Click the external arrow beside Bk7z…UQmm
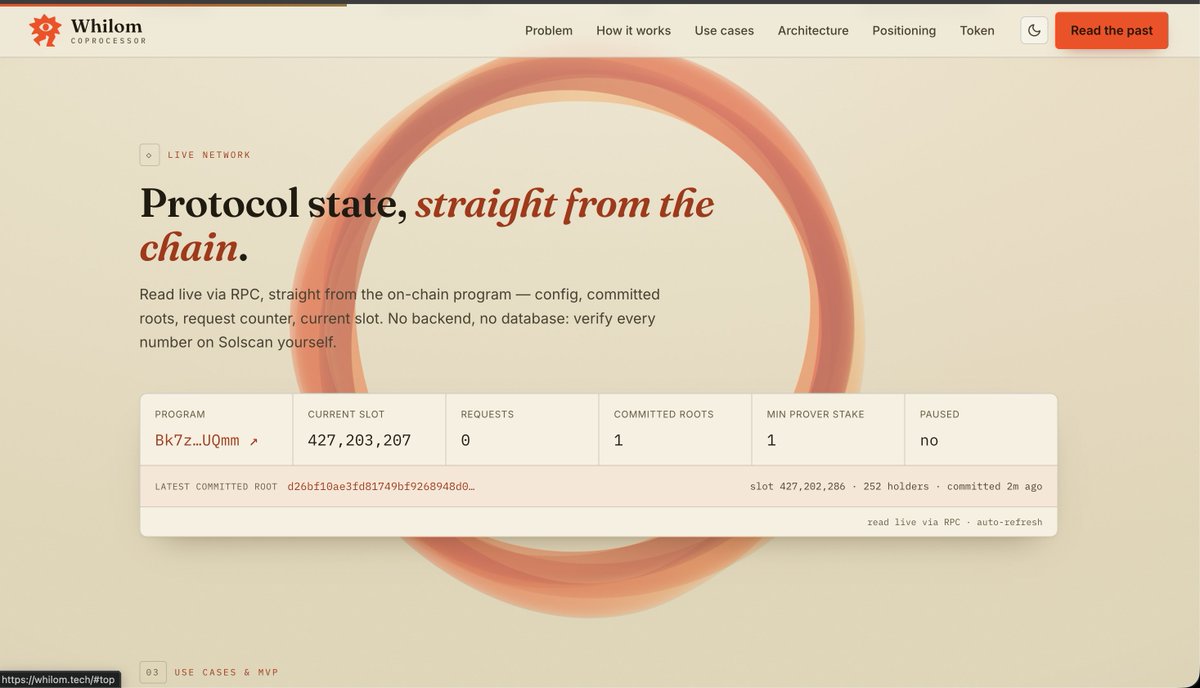This screenshot has height=688, width=1200. pos(253,441)
